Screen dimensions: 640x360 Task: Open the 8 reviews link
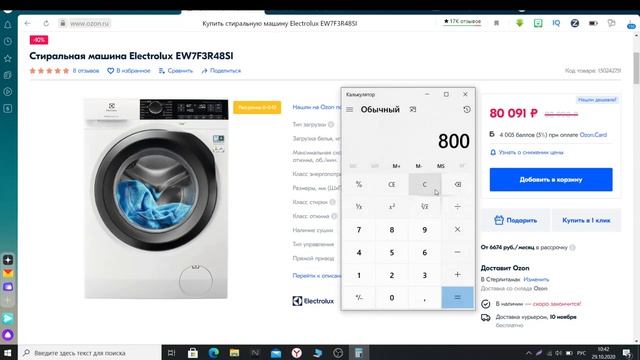[86, 71]
